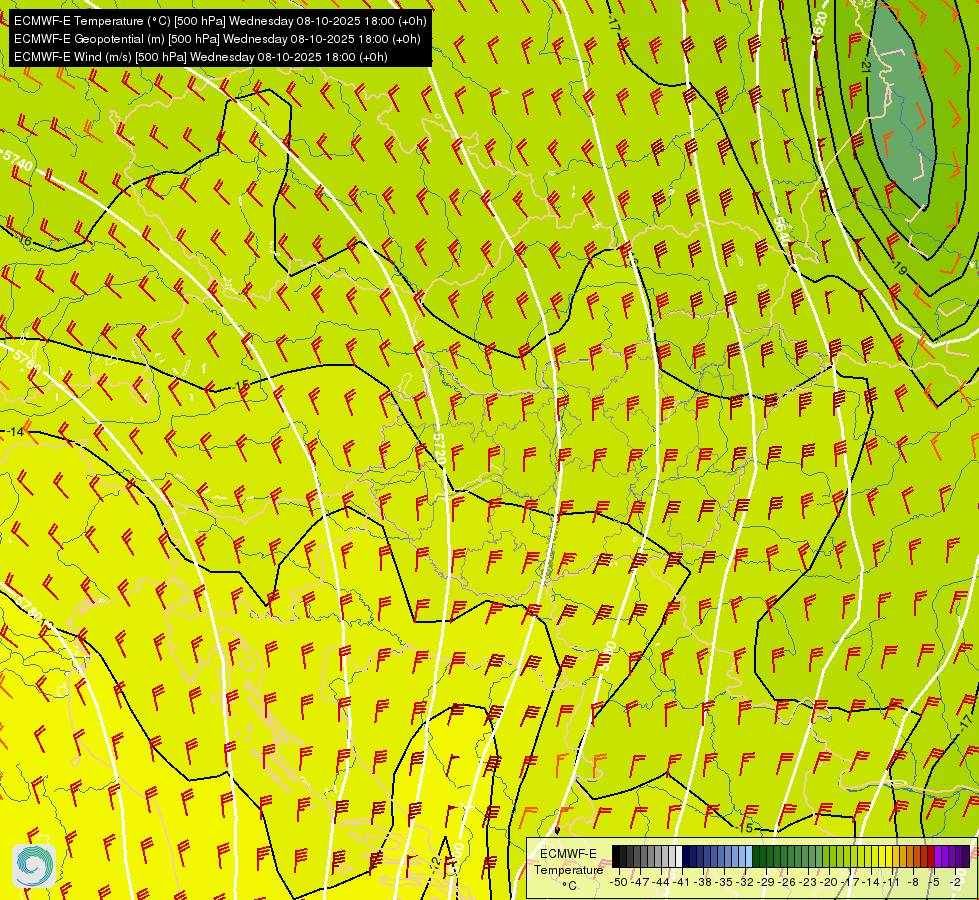Click the -38 legend tick label
979x900 pixels.
pos(703,882)
